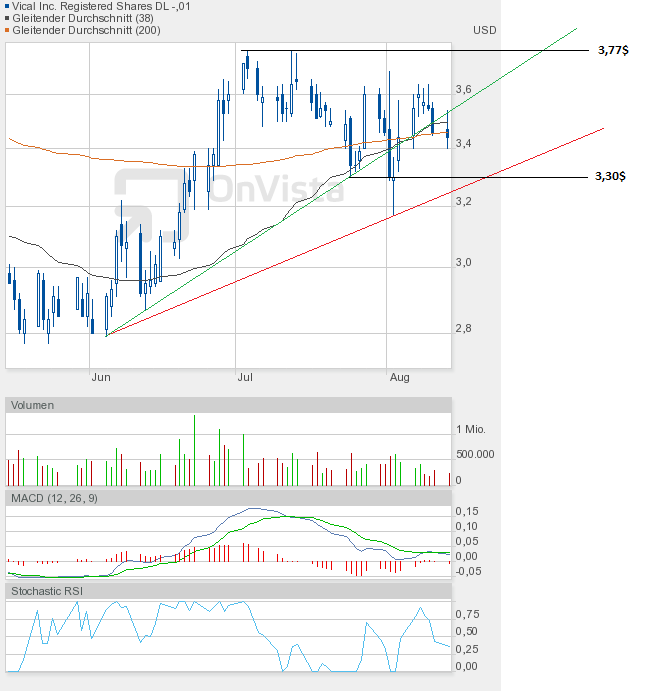Click the orange legend square for the 200-day average
The width and height of the screenshot is (660, 691).
(7, 30)
